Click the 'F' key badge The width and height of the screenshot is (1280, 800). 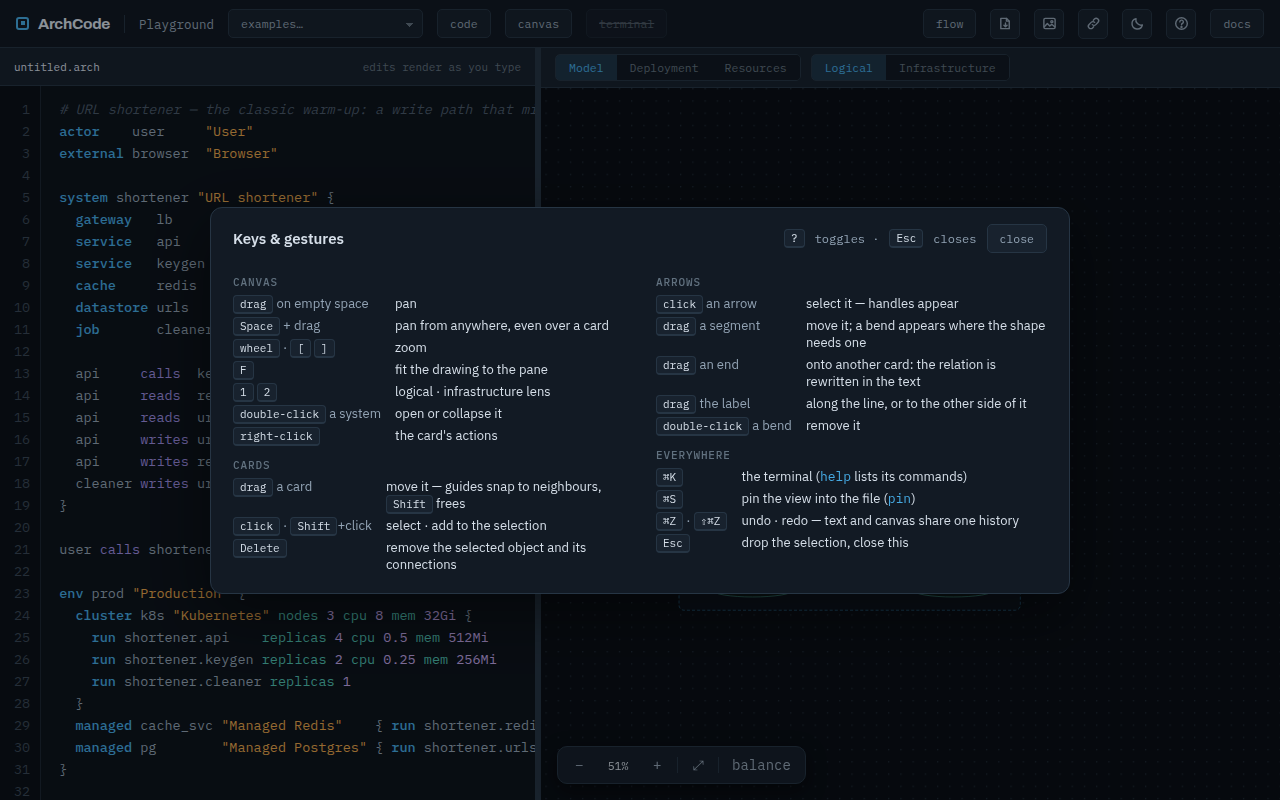(x=243, y=370)
